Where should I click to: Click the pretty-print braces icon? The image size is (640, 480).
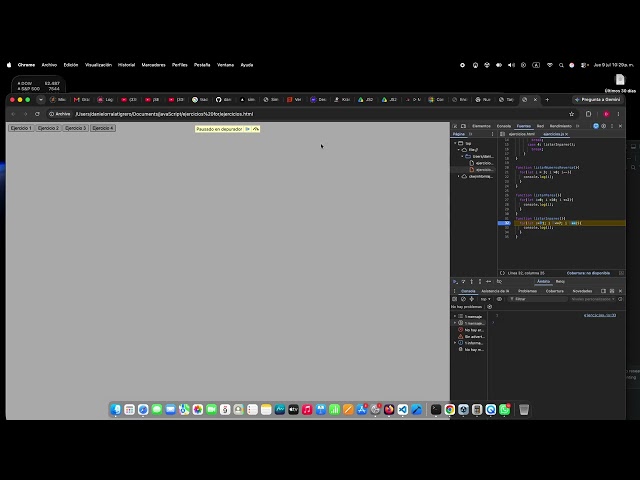point(502,273)
